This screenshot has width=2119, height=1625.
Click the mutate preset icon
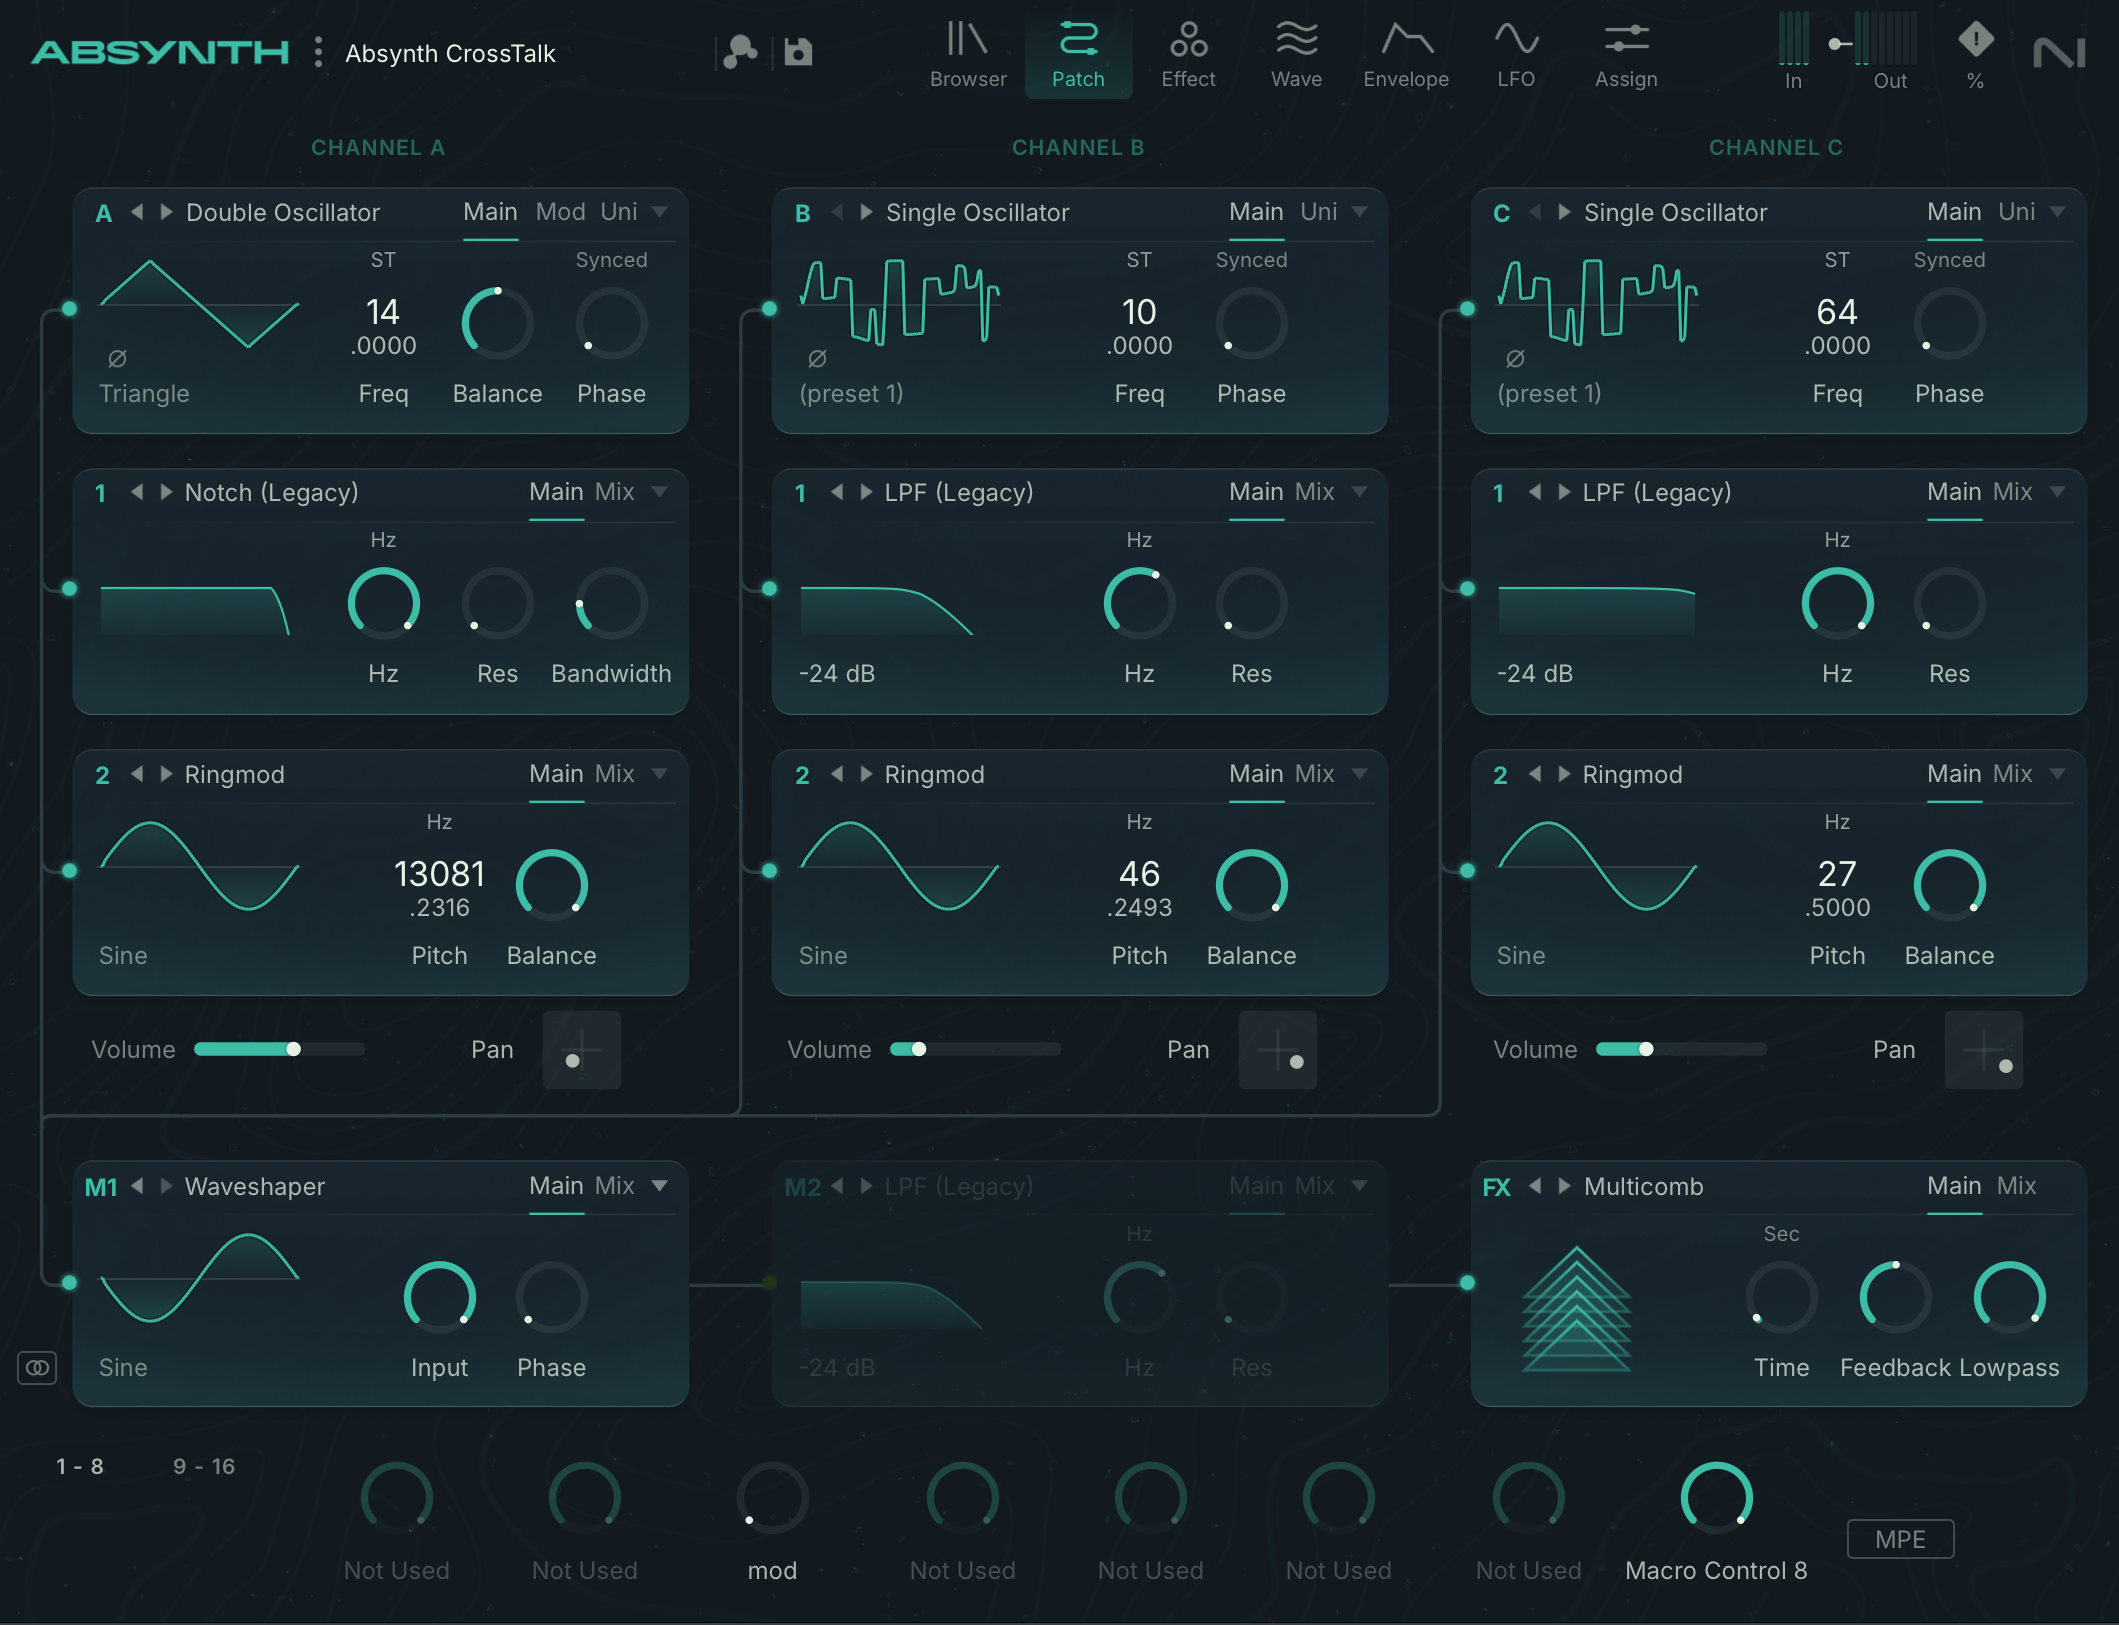tap(740, 52)
